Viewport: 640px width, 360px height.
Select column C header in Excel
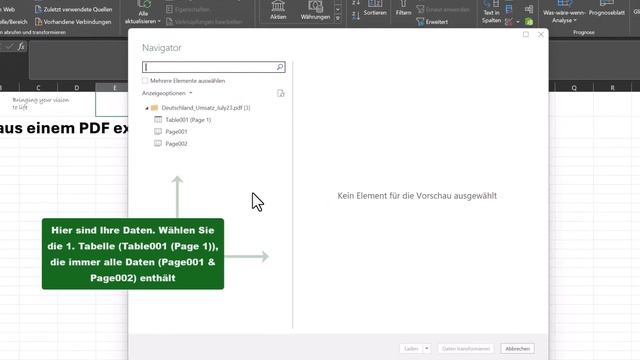point(38,87)
